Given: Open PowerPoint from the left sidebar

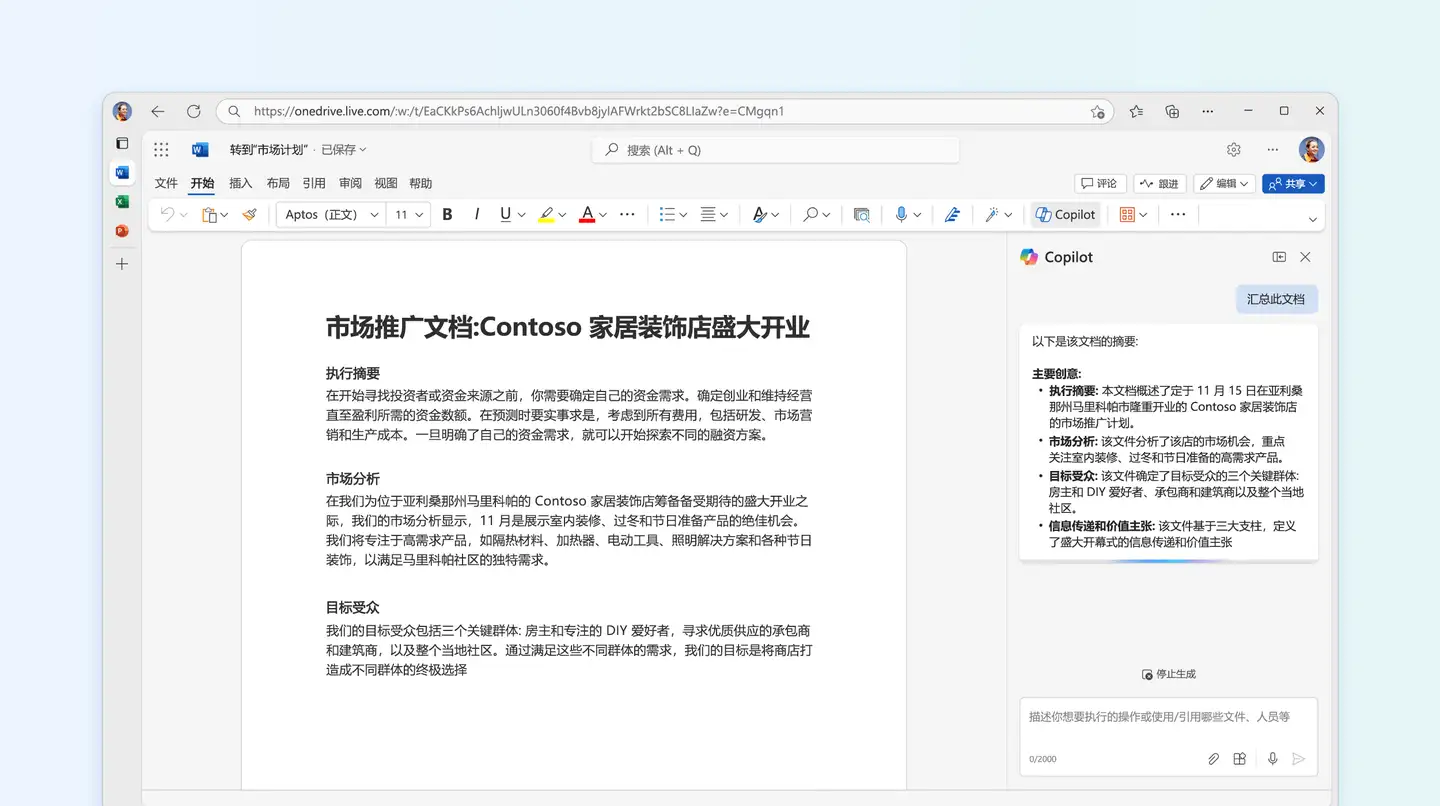Looking at the screenshot, I should click(x=122, y=231).
